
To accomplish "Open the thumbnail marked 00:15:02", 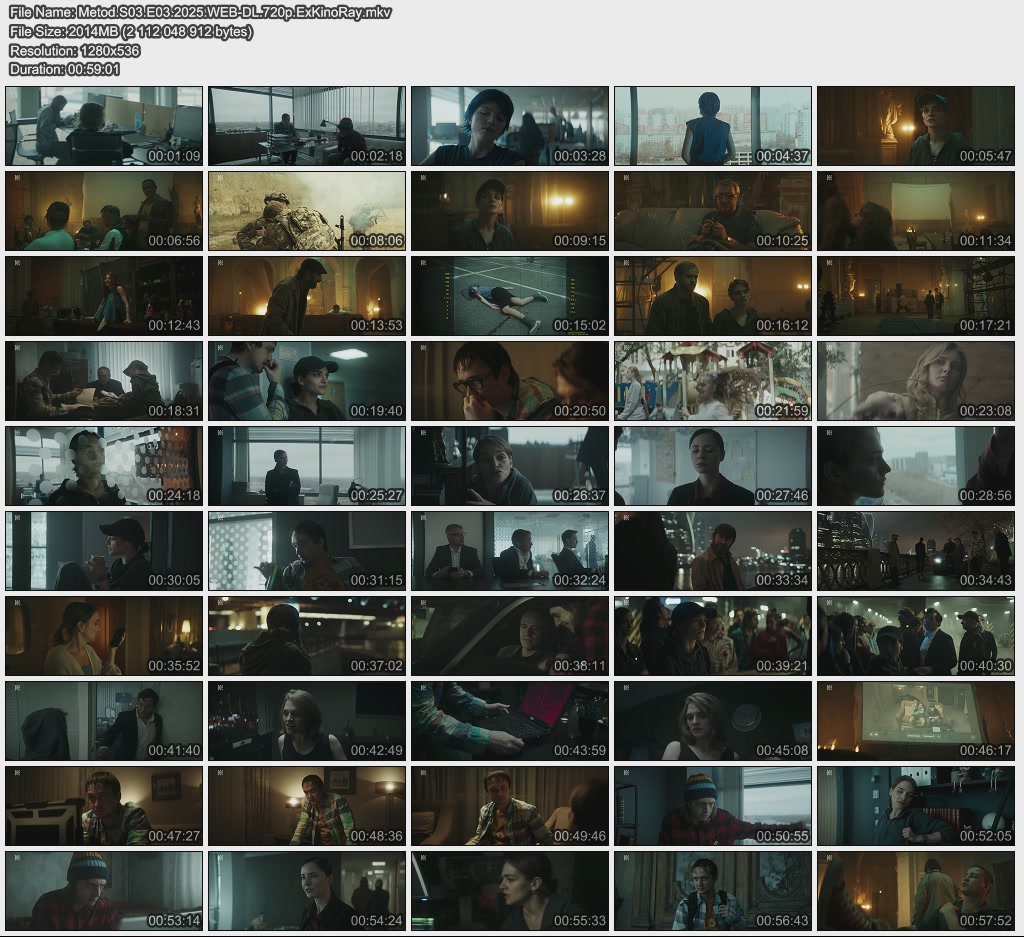I will [510, 296].
